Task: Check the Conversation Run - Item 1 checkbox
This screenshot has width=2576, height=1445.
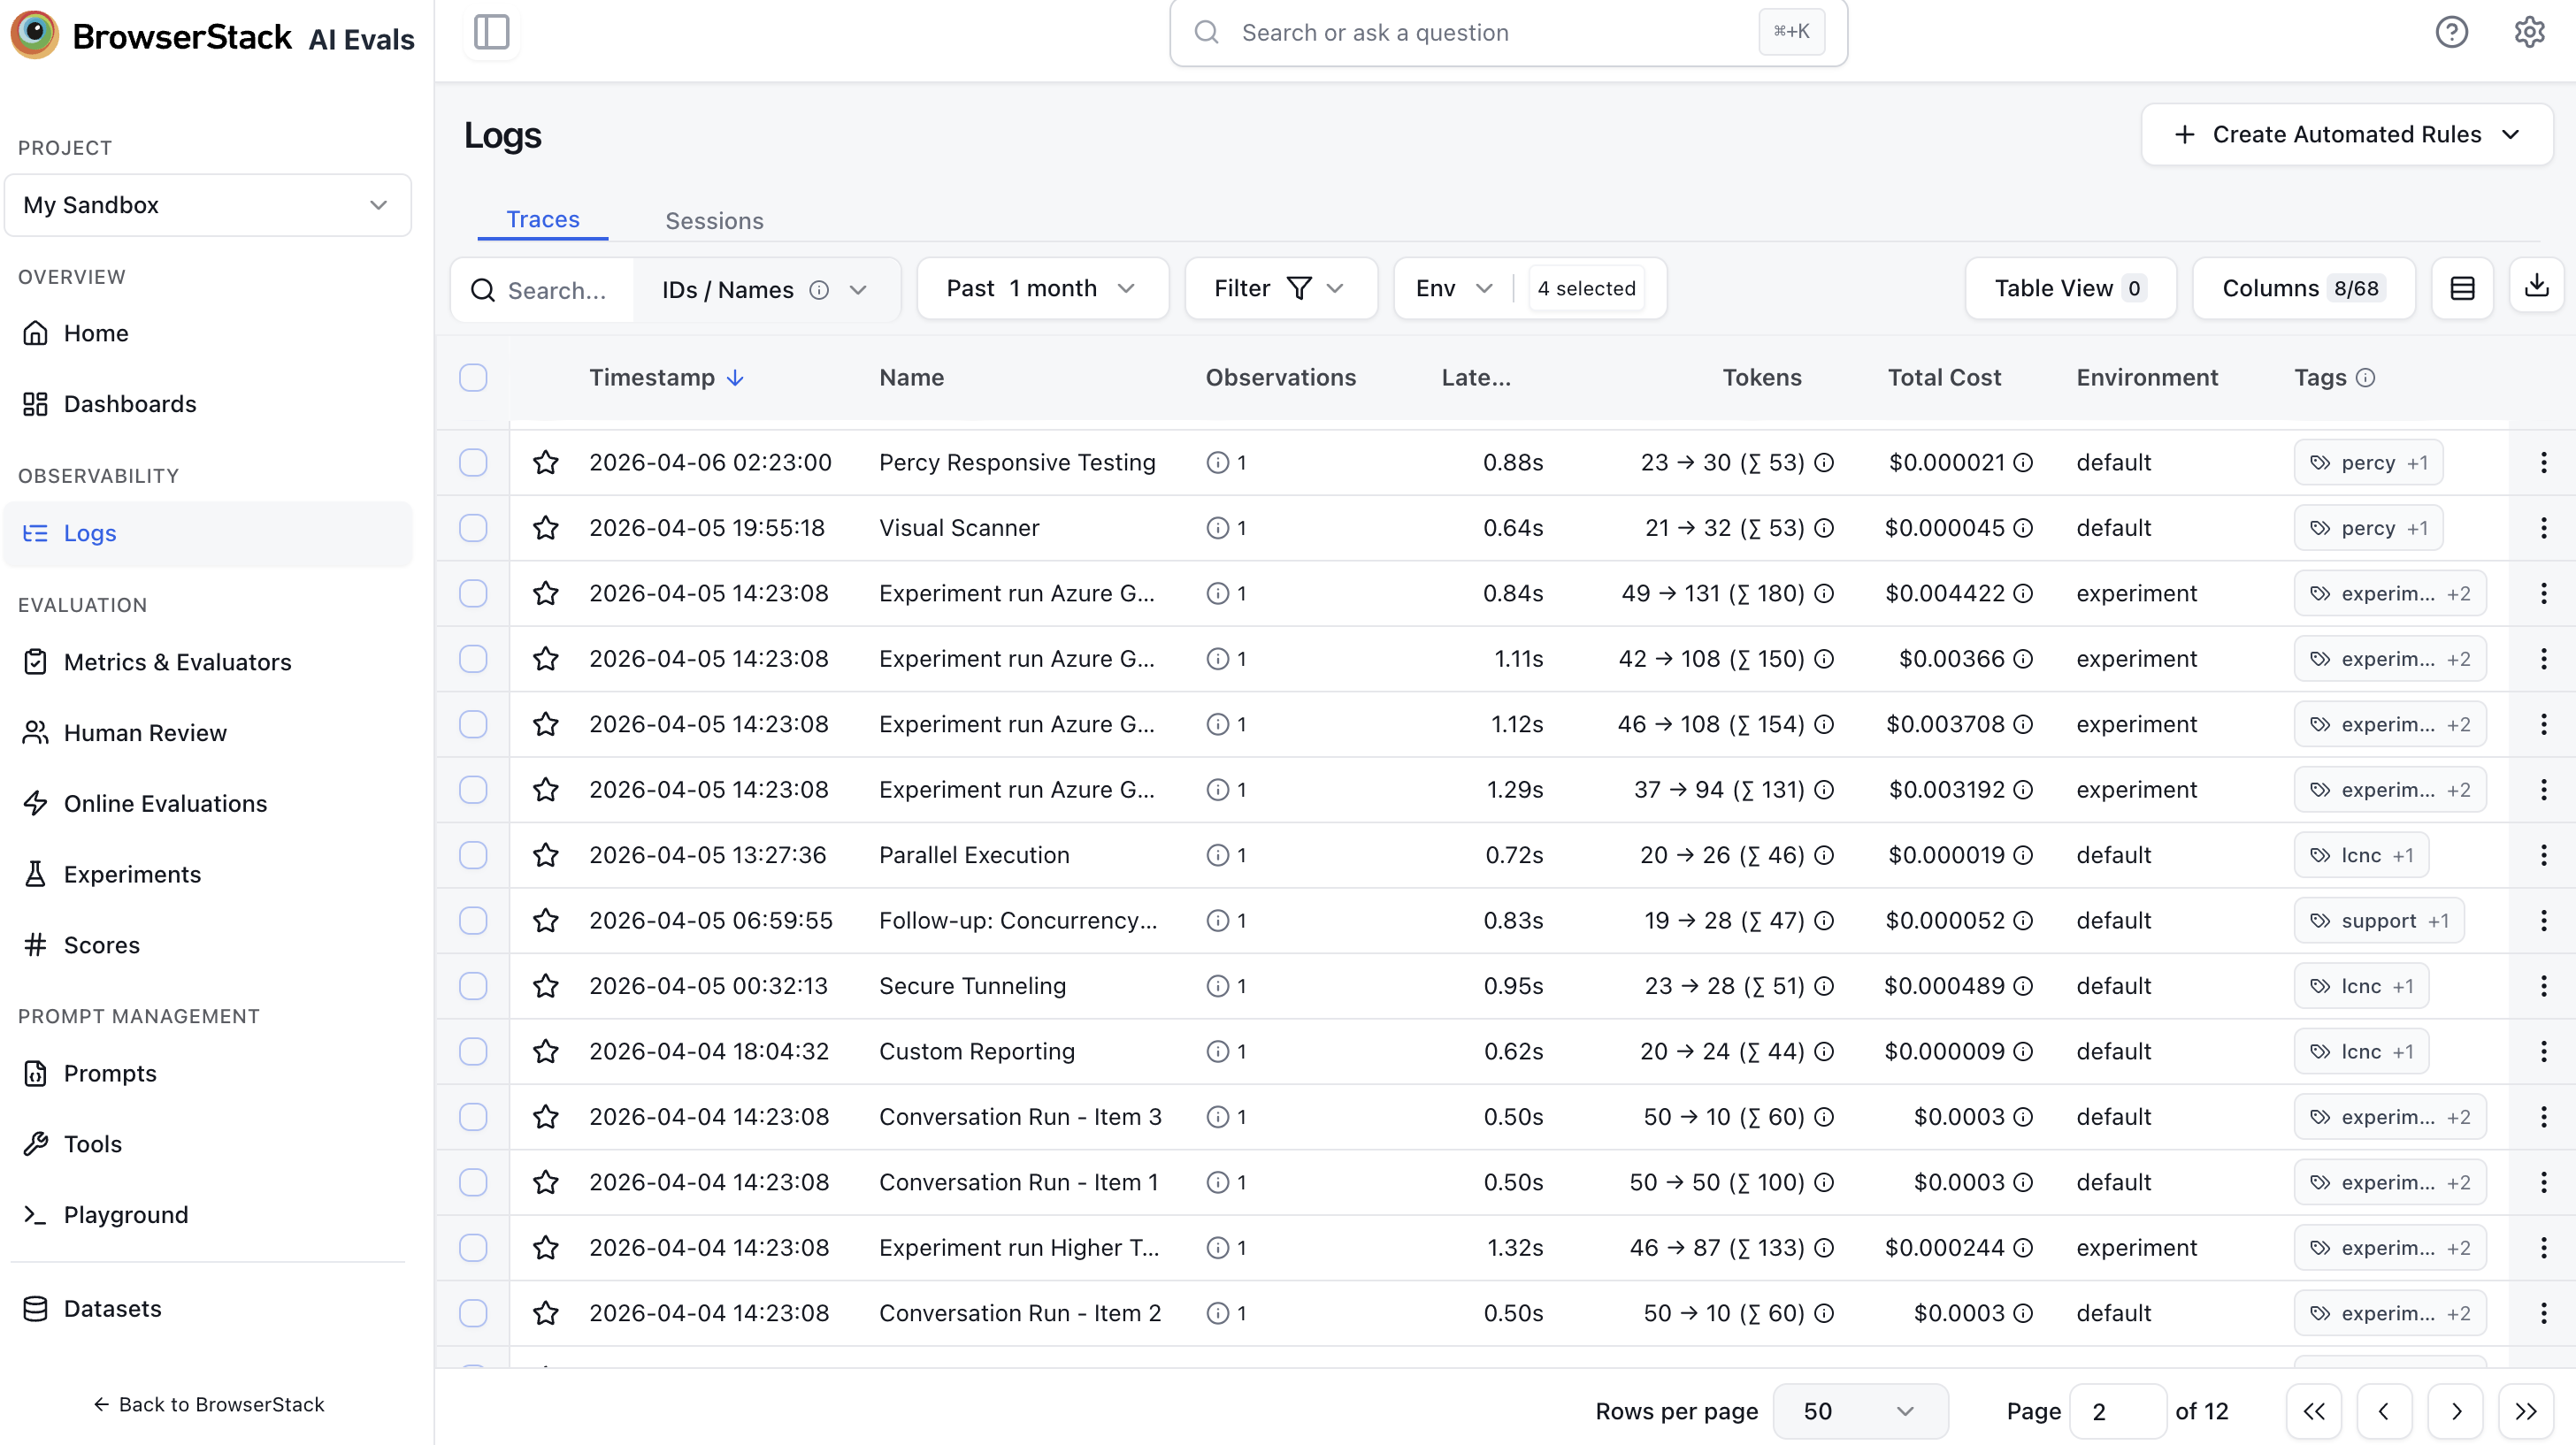Action: 473,1182
